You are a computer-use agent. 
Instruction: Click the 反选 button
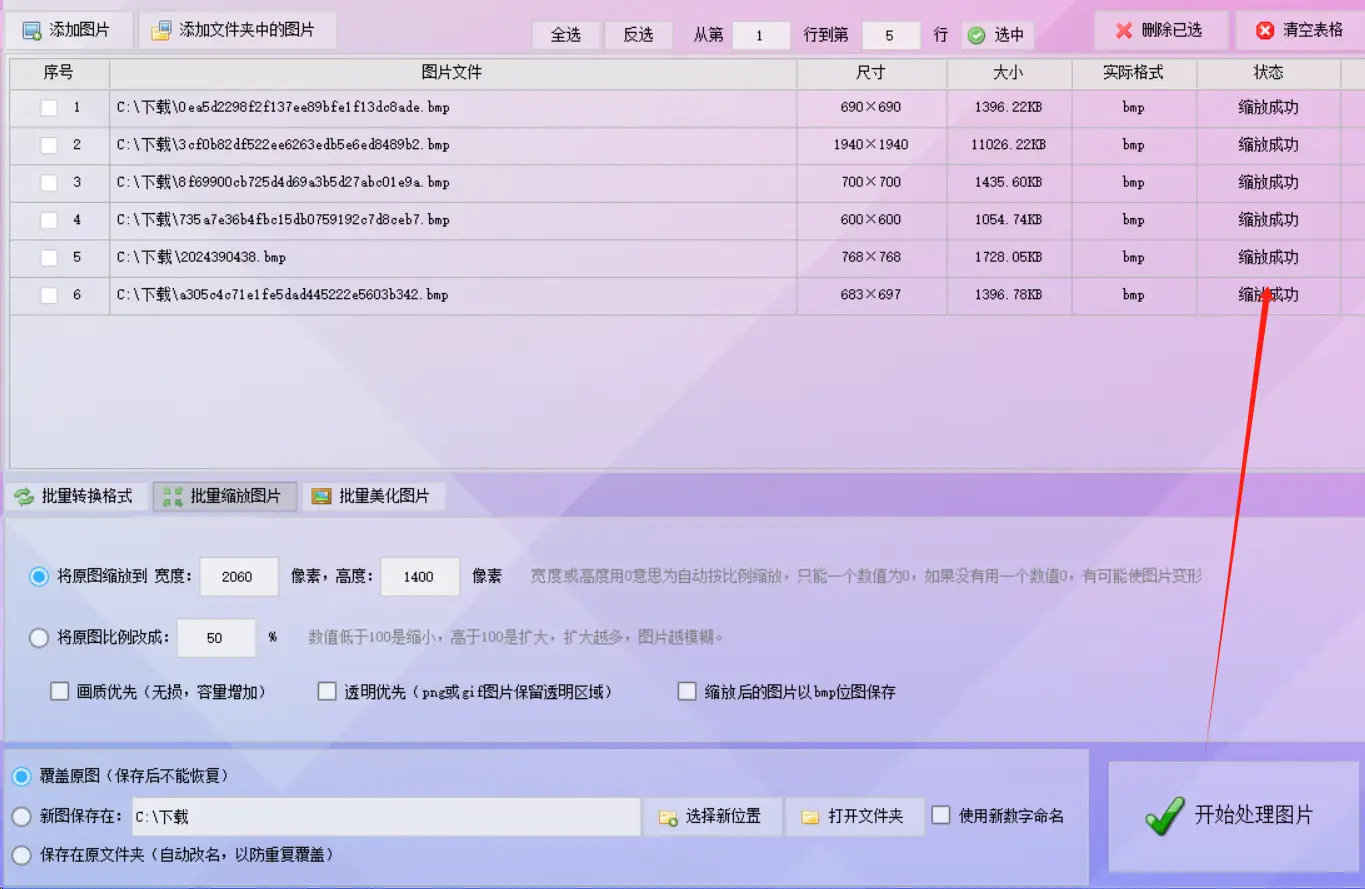[638, 35]
